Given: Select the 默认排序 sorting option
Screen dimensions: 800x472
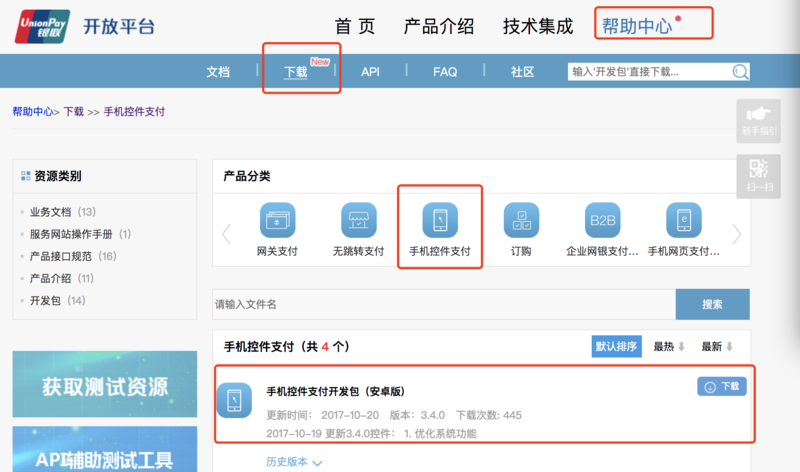Looking at the screenshot, I should (616, 346).
